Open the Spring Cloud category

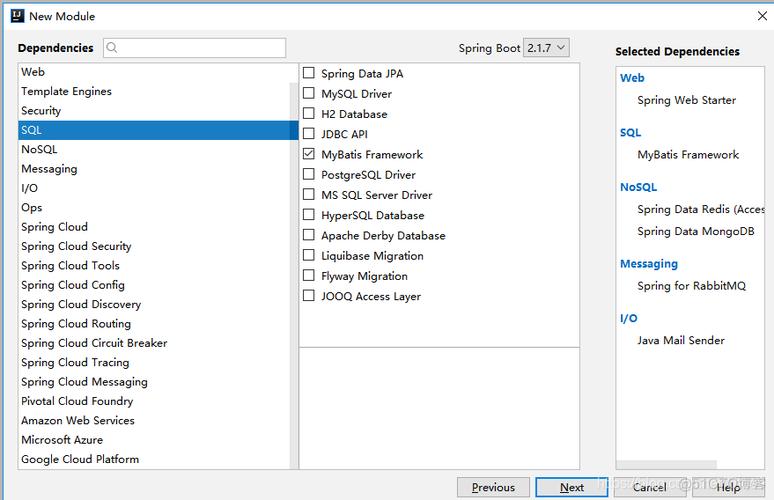pyautogui.click(x=154, y=227)
